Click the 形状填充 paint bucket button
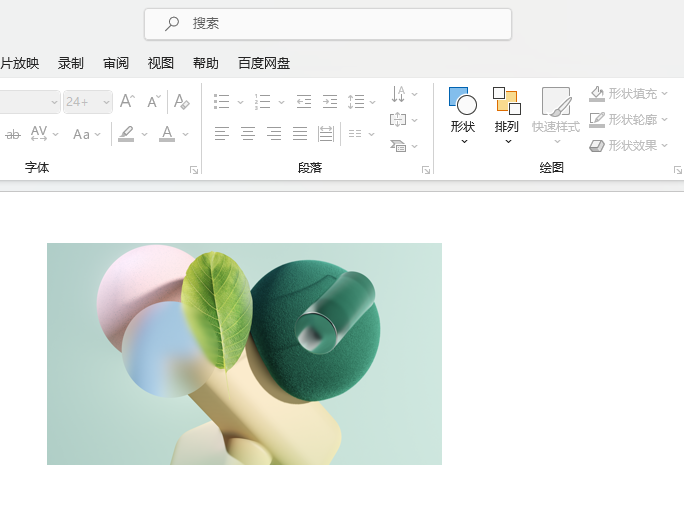Viewport: 684px width, 511px height. 622,93
